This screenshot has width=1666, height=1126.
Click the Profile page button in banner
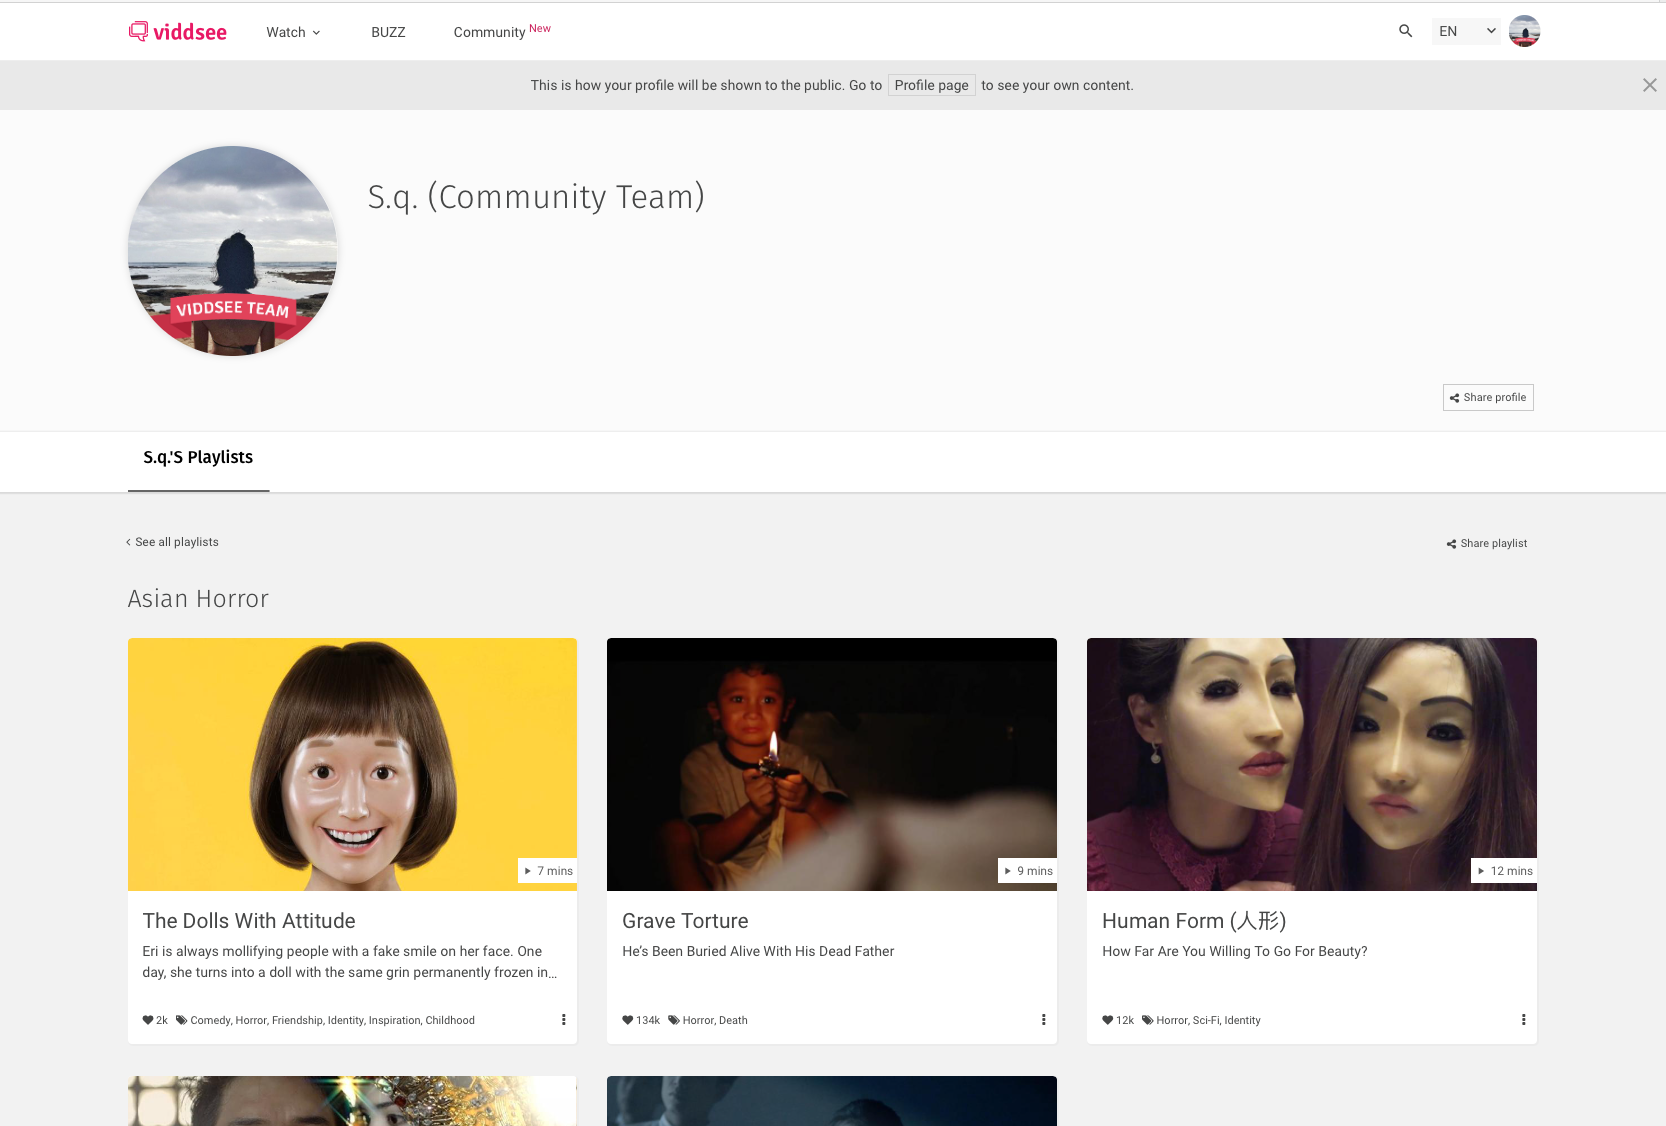[931, 85]
